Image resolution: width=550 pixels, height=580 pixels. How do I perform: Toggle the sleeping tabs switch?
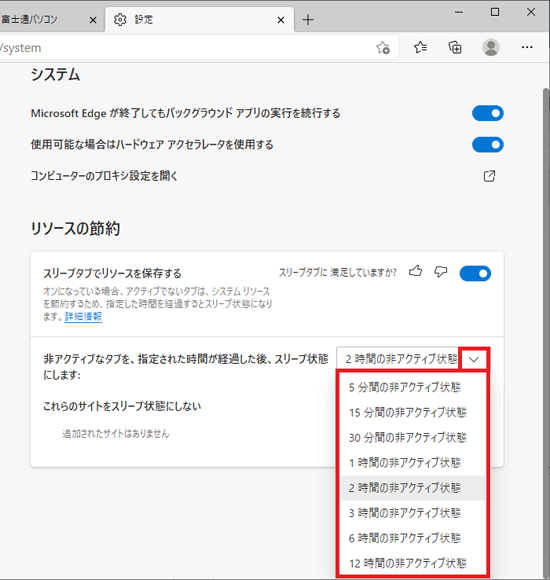(475, 273)
